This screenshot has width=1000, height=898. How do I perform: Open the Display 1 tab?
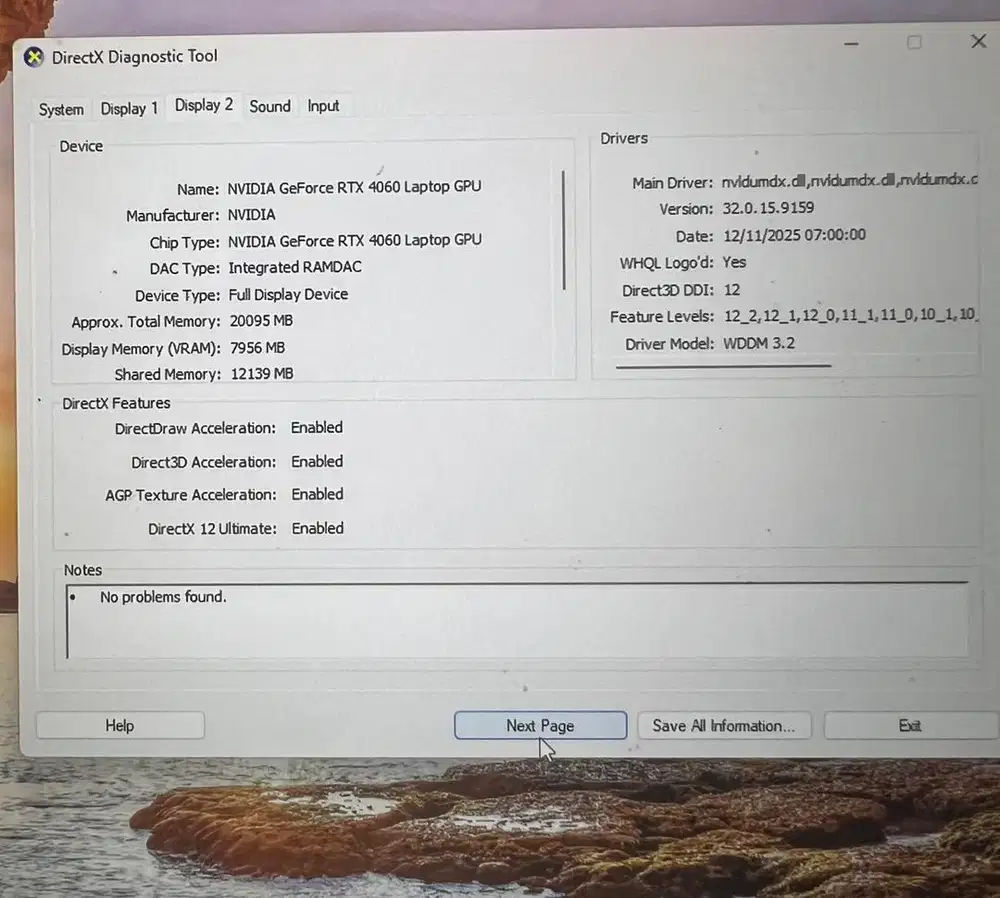click(129, 108)
